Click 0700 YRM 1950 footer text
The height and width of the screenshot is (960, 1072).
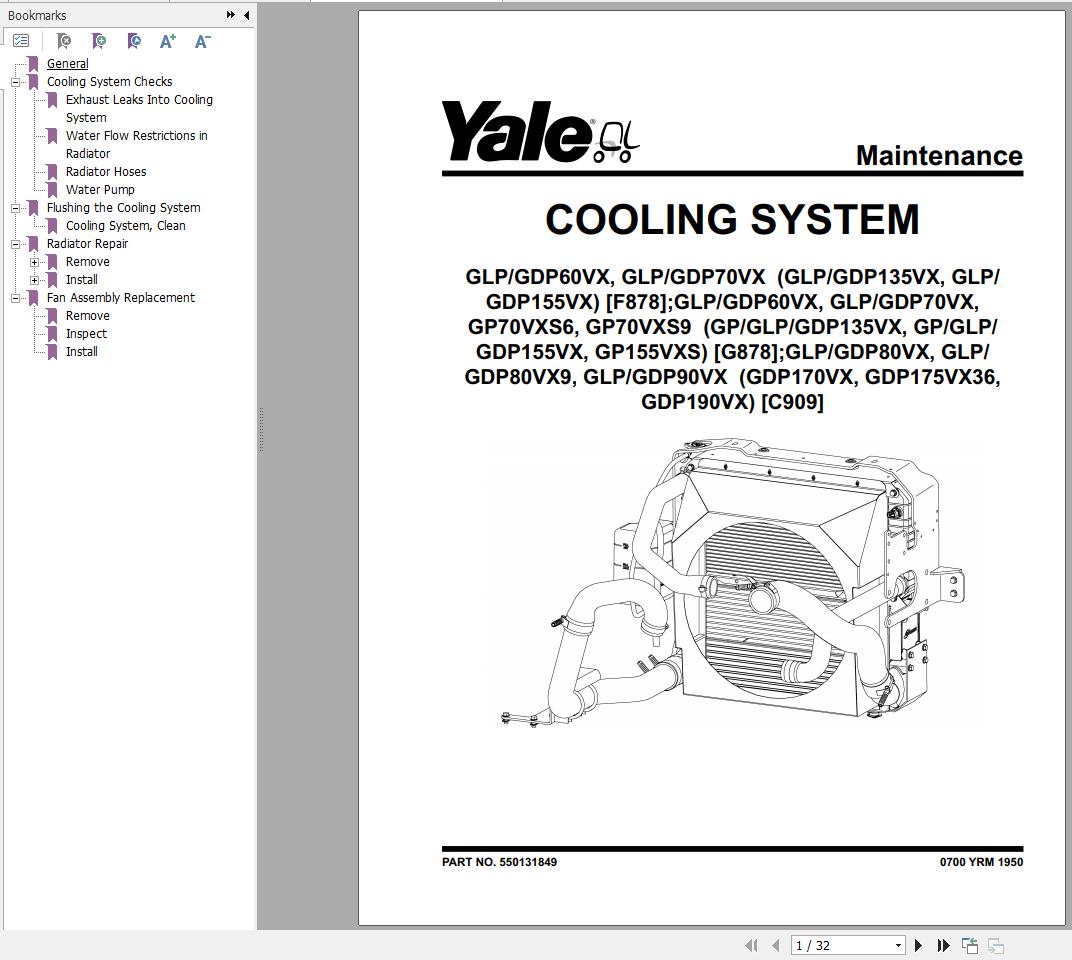(981, 862)
